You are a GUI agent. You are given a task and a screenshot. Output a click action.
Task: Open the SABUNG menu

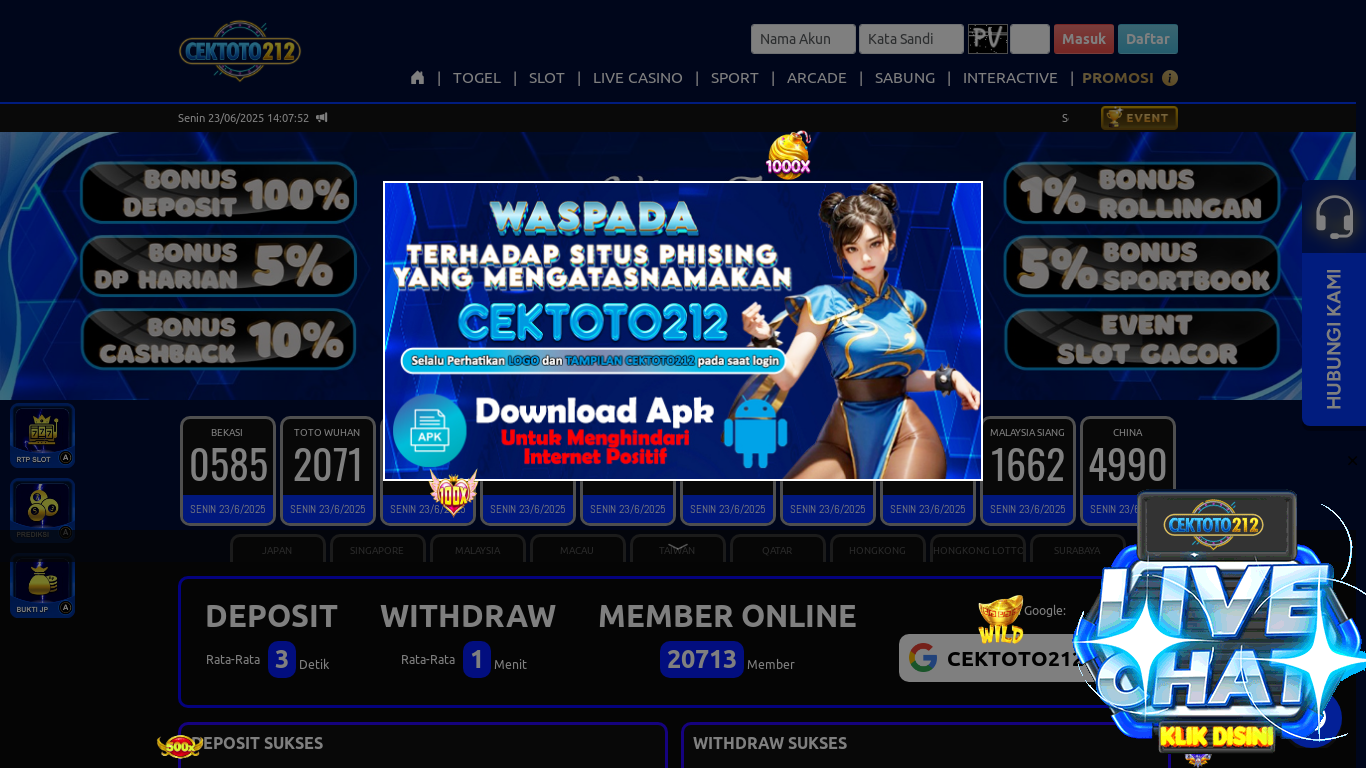[905, 78]
